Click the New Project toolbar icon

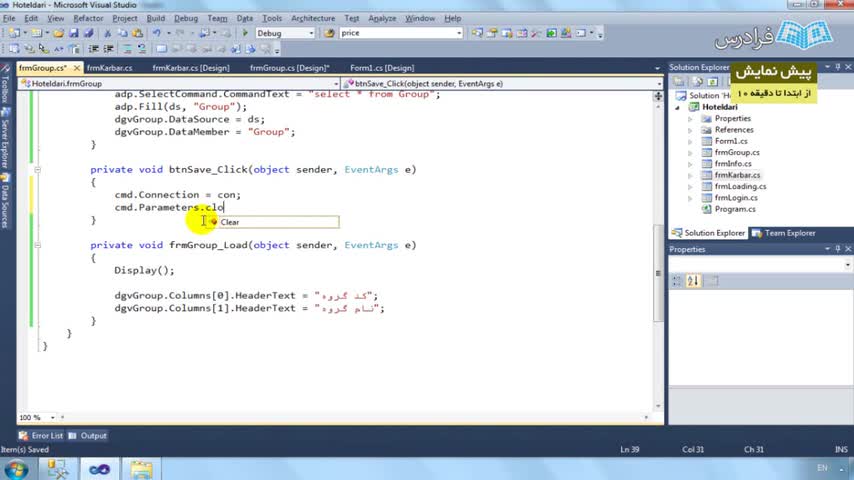click(x=14, y=33)
